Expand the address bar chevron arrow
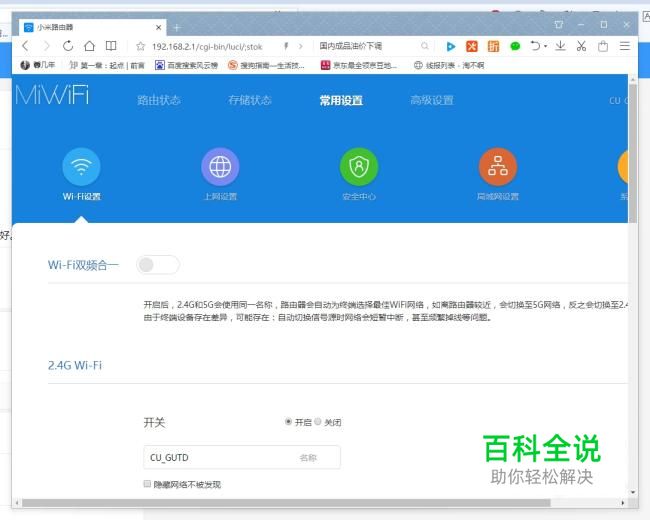The image size is (650, 520). click(301, 46)
